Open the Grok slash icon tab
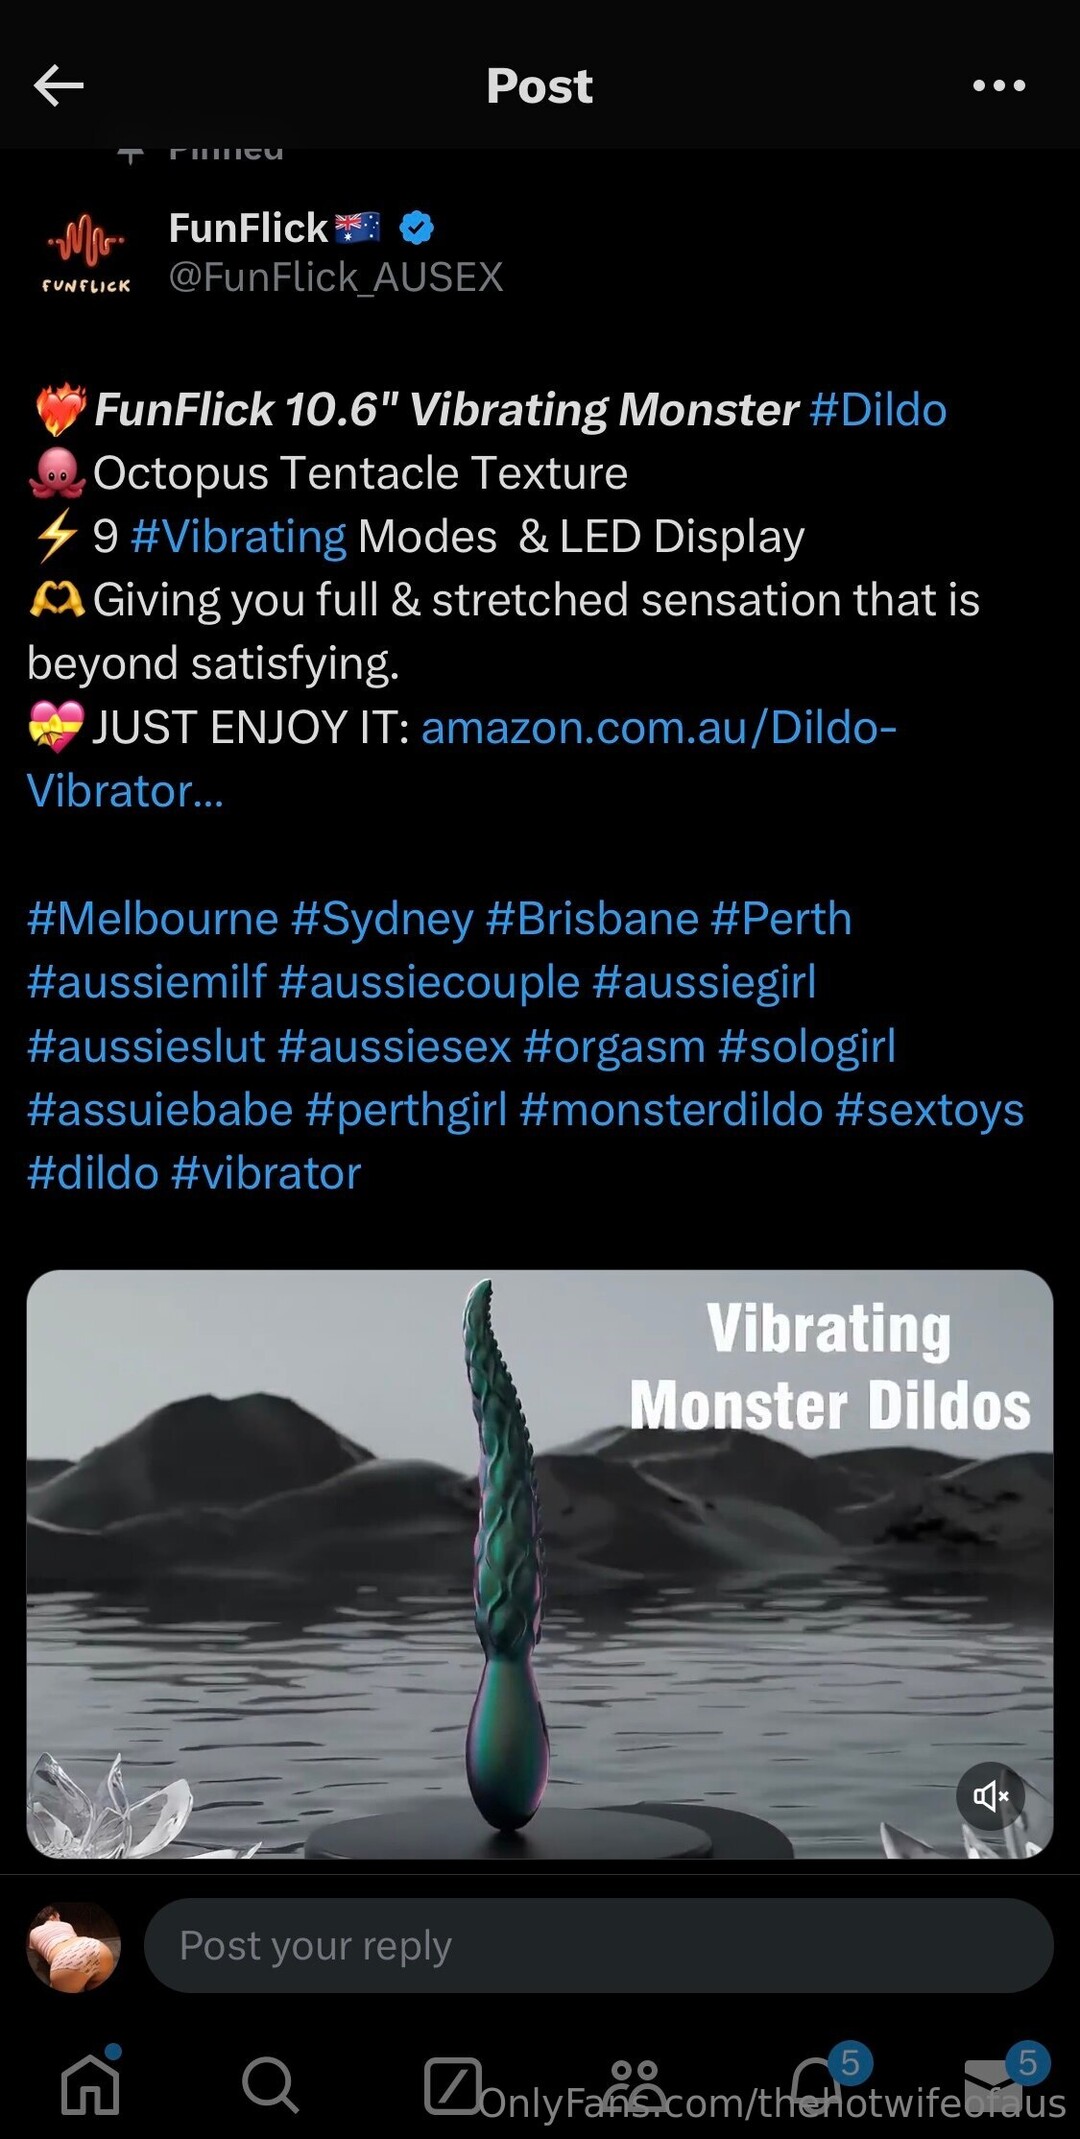The width and height of the screenshot is (1080, 2139). [x=452, y=2085]
